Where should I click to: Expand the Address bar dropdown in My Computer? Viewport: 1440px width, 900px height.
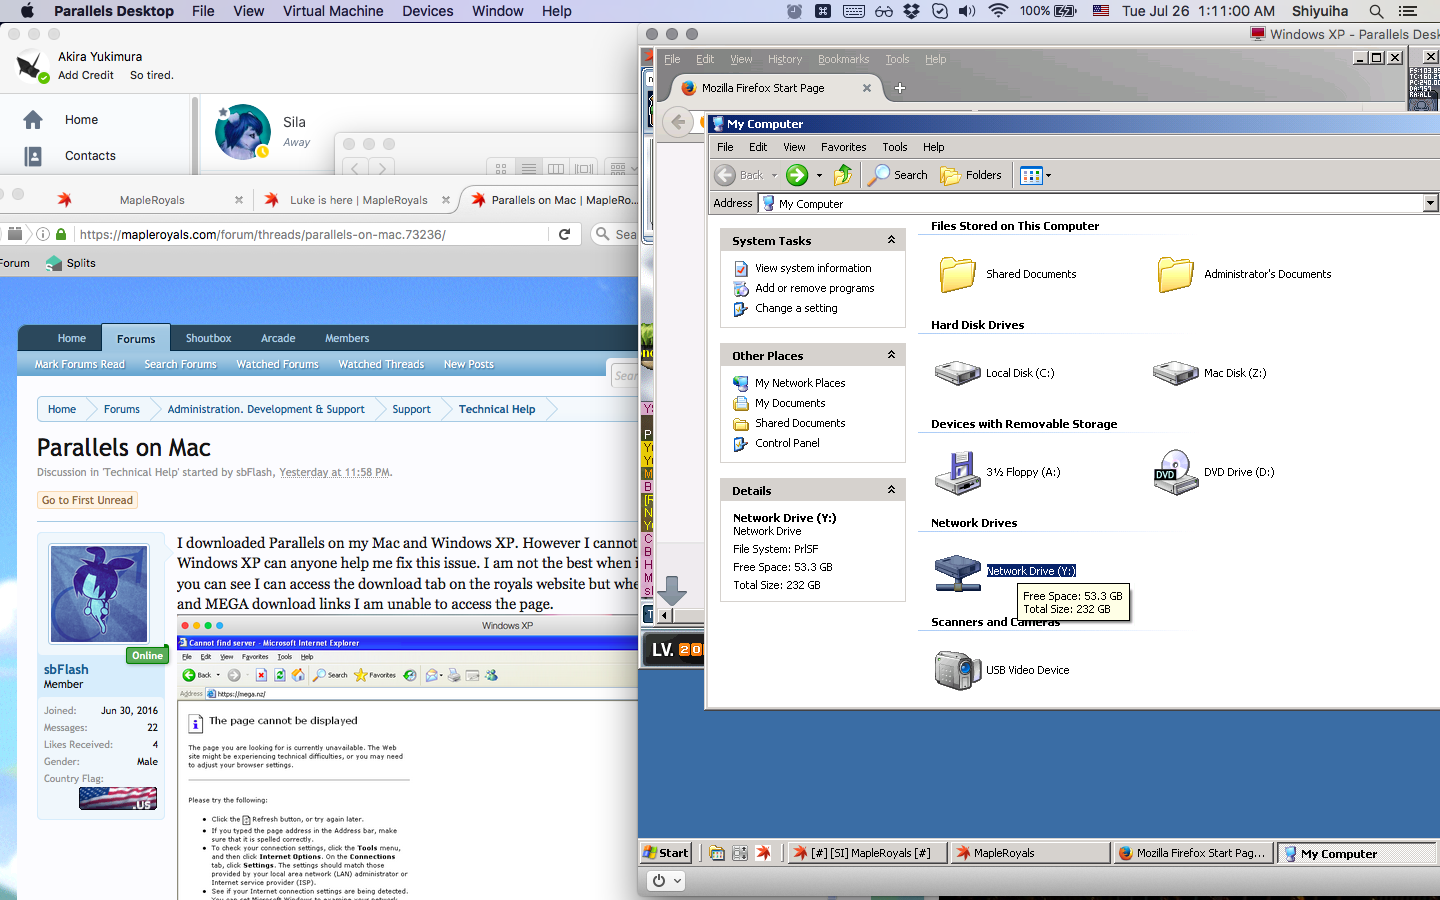[1430, 203]
